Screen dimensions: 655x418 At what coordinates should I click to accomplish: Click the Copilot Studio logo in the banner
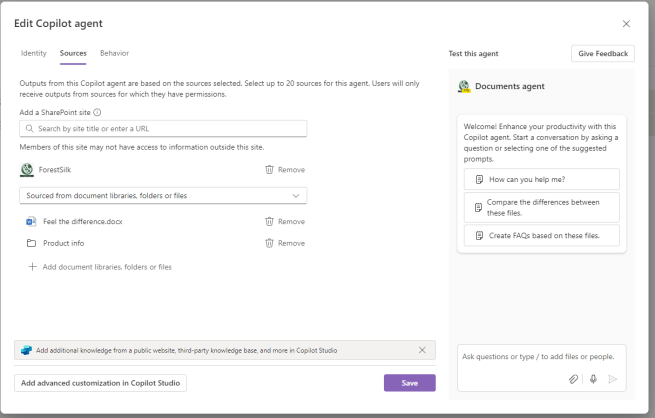[26, 350]
